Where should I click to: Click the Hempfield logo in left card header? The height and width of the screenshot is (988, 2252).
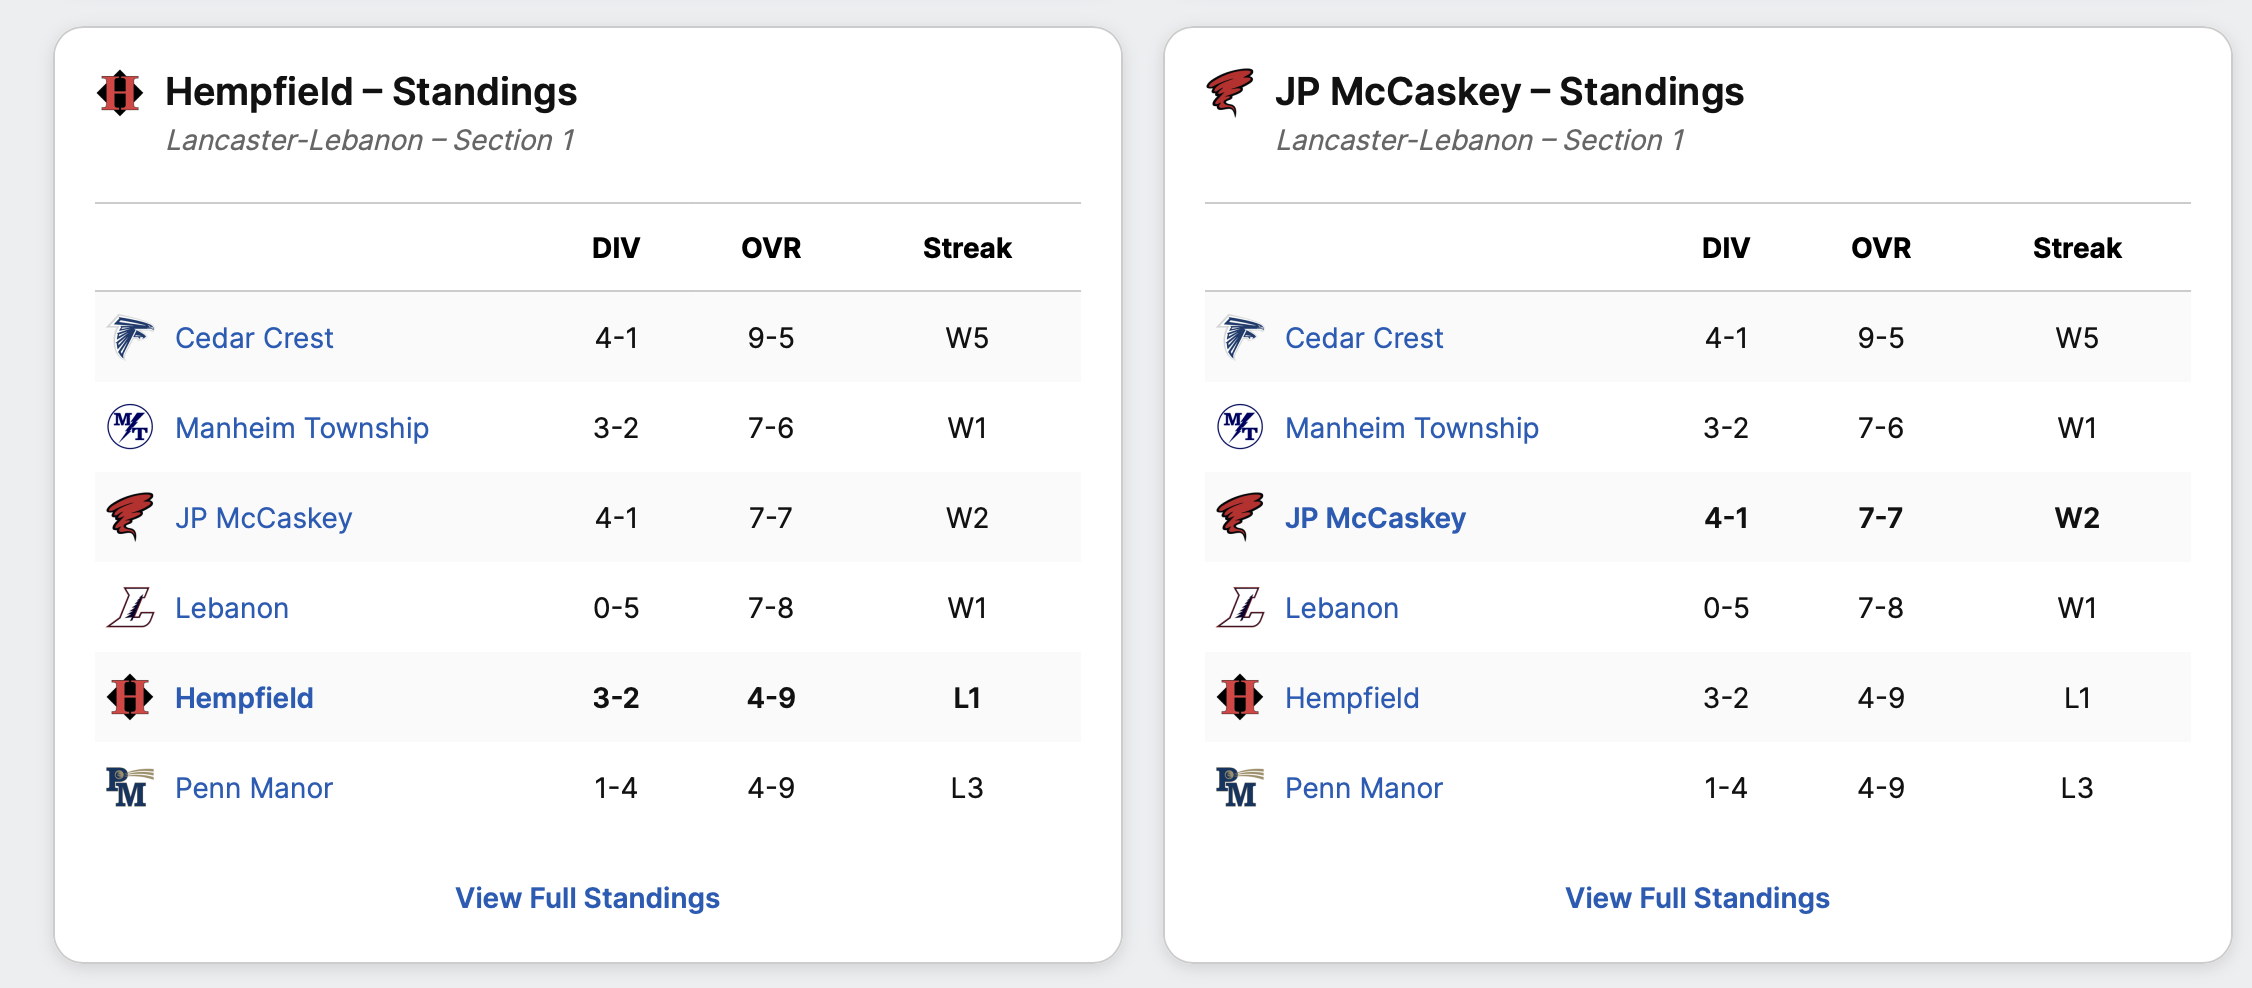click(x=120, y=93)
